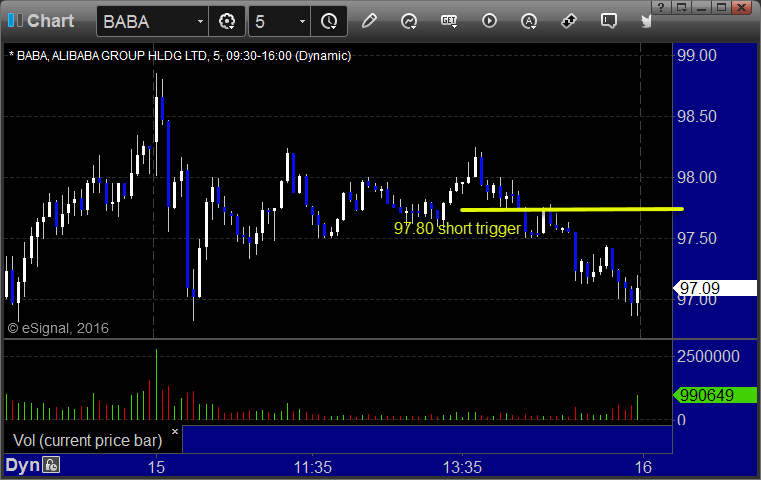
Task: Click the Chart window link icon
Action: click(x=15, y=20)
